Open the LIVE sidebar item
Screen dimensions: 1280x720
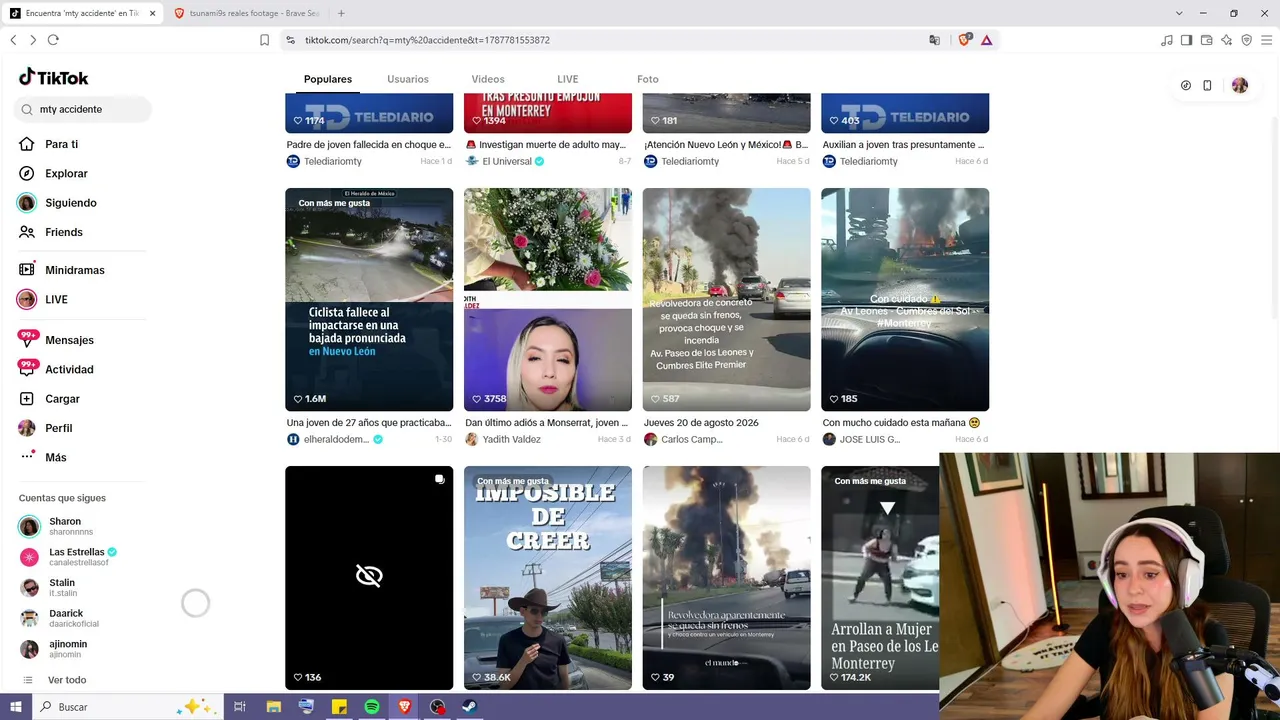point(56,299)
